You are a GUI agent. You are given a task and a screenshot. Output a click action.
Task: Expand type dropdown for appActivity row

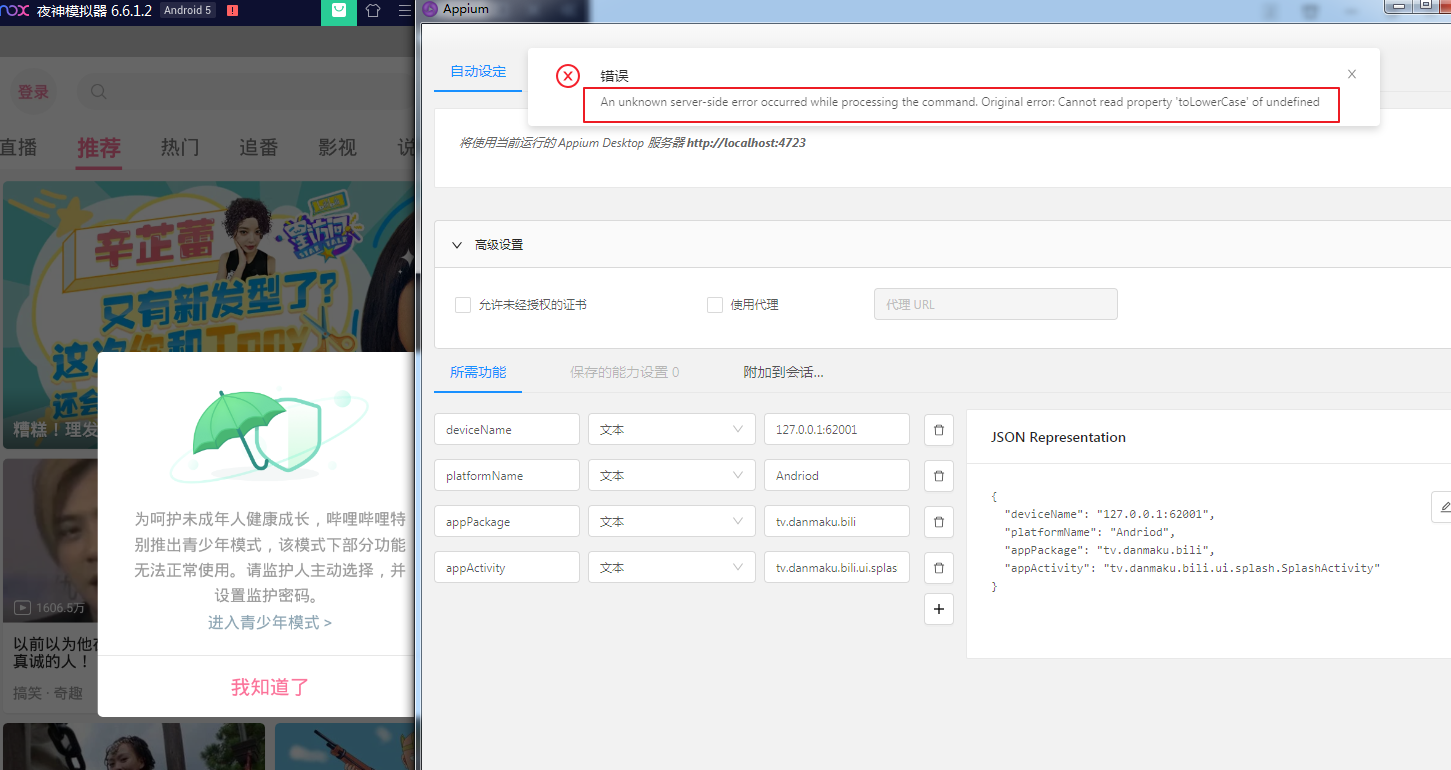tap(670, 568)
